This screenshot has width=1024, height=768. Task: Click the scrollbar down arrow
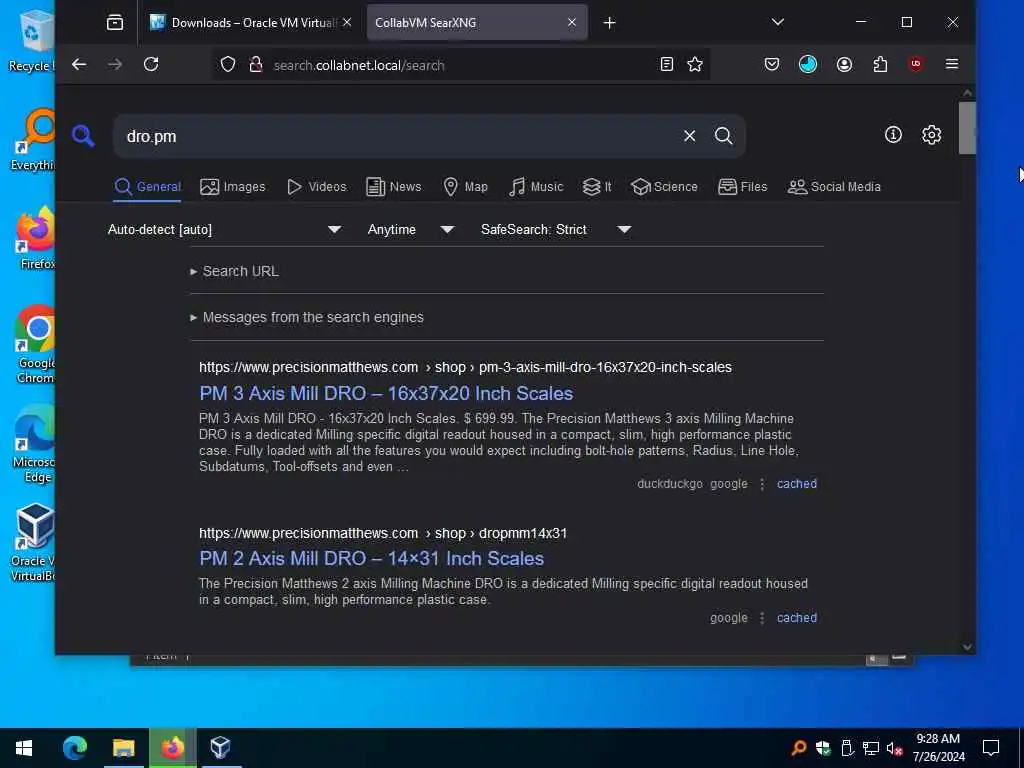(967, 647)
